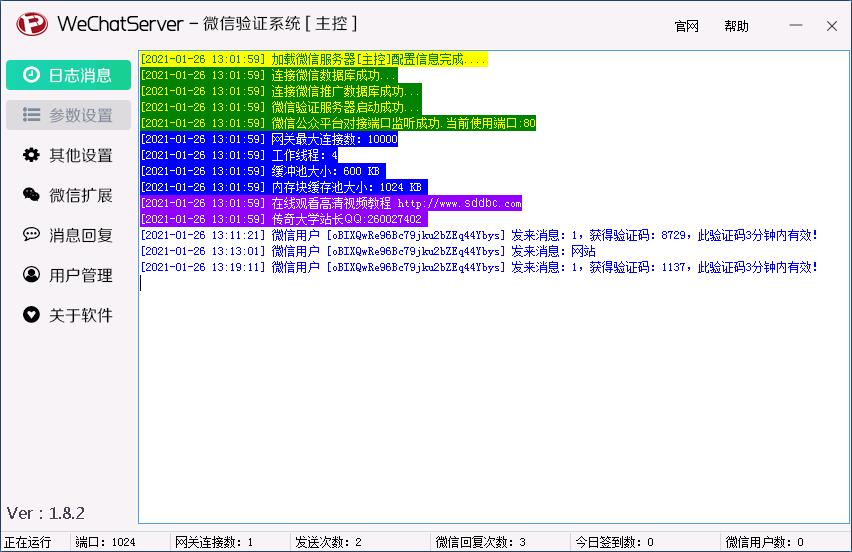Click the 正在运行 status bar entry
Viewport: 852px width, 552px height.
click(28, 542)
